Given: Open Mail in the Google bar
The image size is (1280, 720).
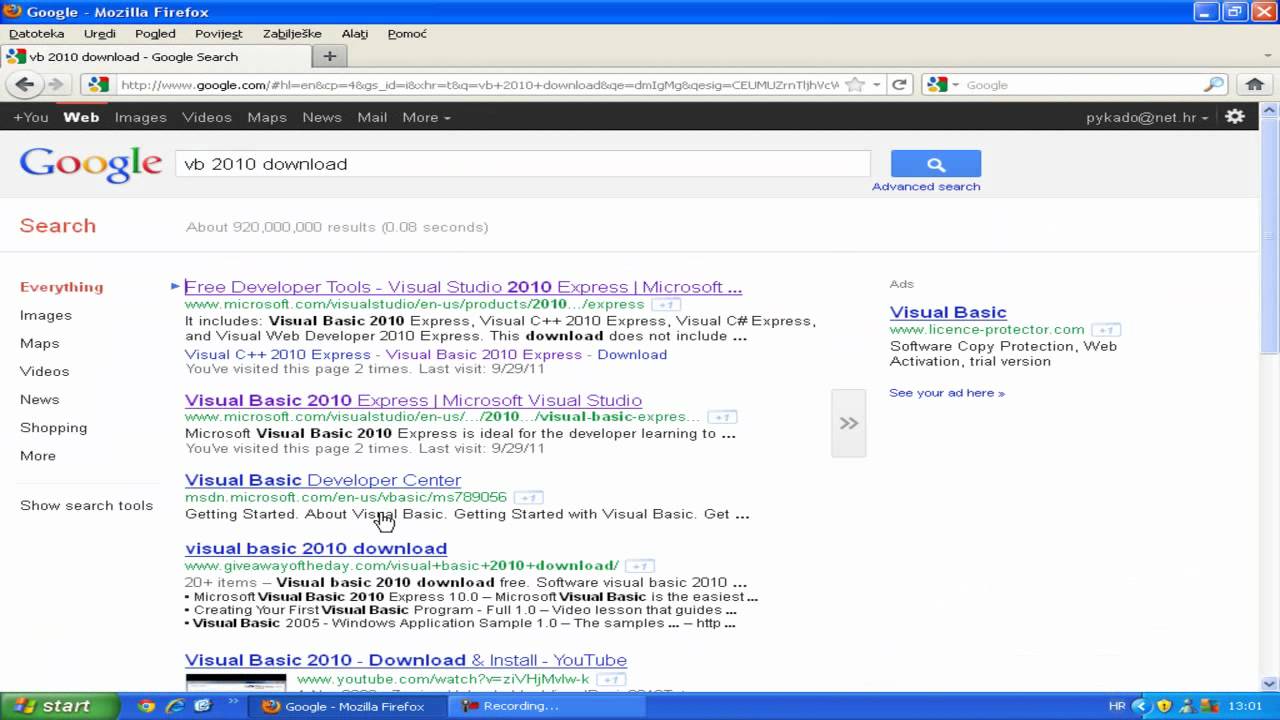Looking at the screenshot, I should click(x=372, y=117).
